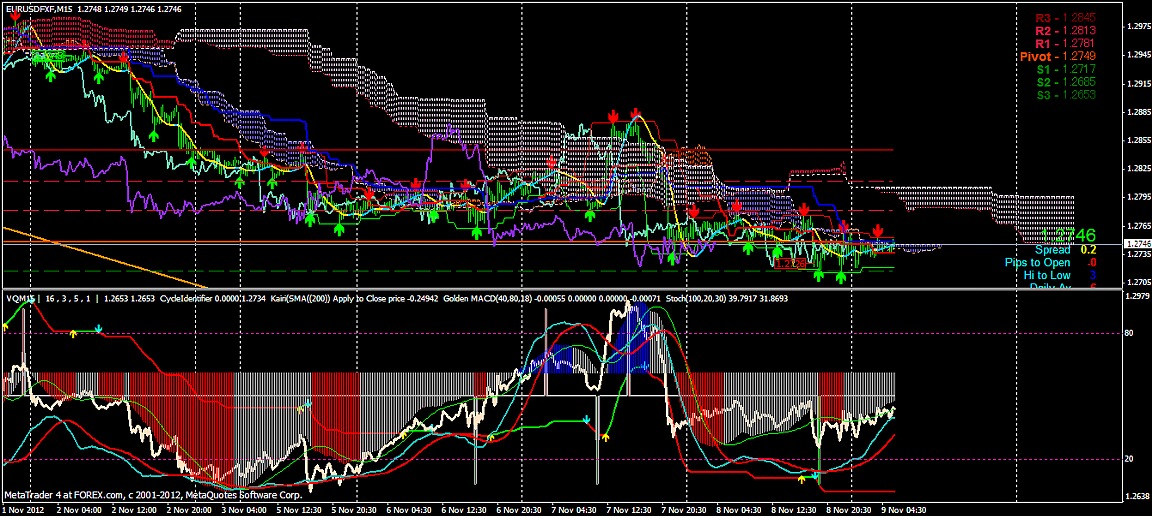Viewport: 1152px width, 516px height.
Task: Click the red 1.2726 price tag on the chart
Action: tap(790, 263)
